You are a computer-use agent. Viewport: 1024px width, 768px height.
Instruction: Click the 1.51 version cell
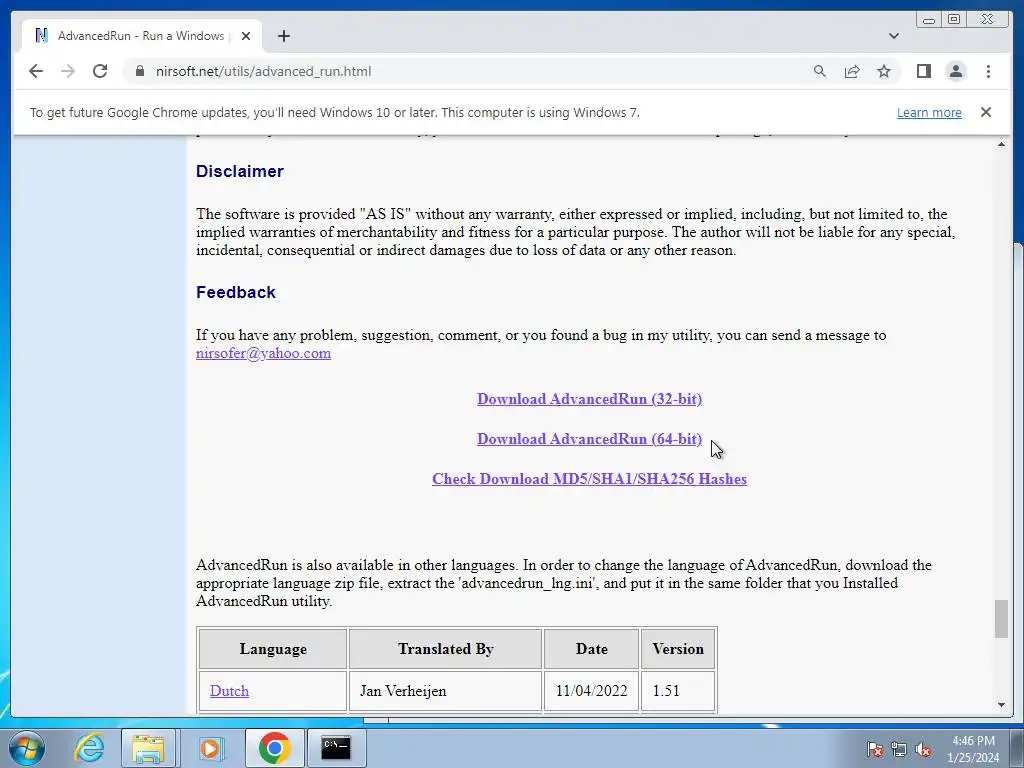678,691
